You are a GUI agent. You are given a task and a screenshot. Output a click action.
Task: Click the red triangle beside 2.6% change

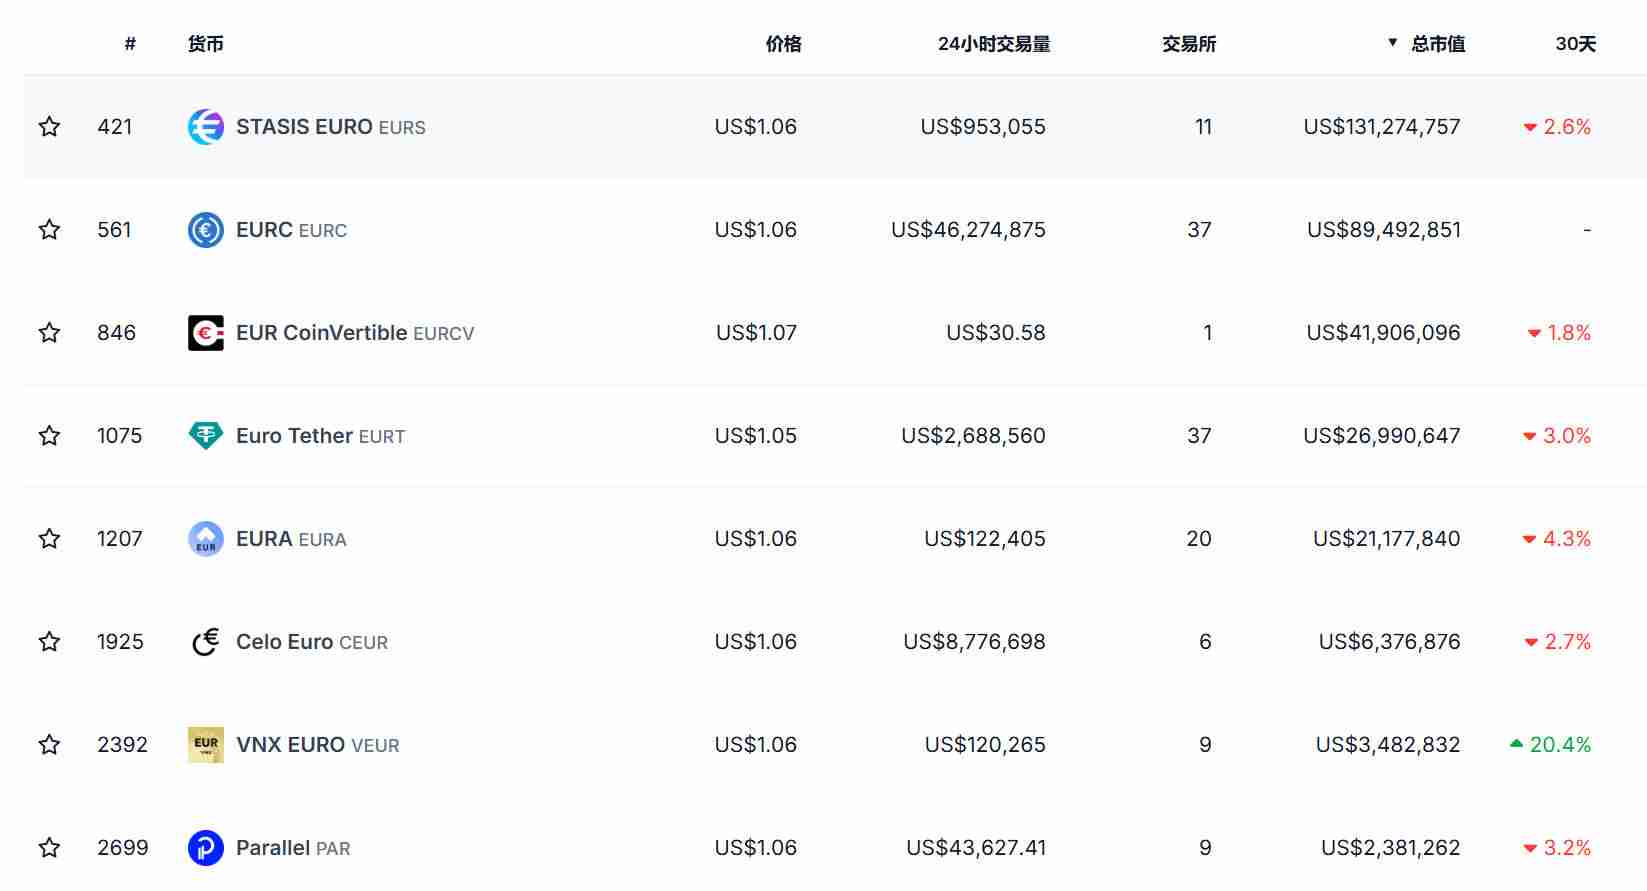point(1530,127)
